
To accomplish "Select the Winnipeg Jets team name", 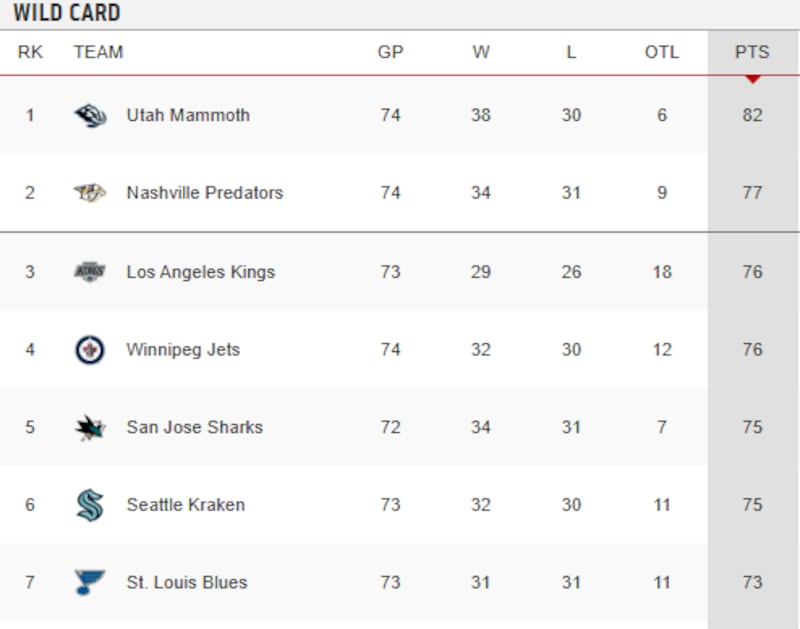I will coord(183,349).
